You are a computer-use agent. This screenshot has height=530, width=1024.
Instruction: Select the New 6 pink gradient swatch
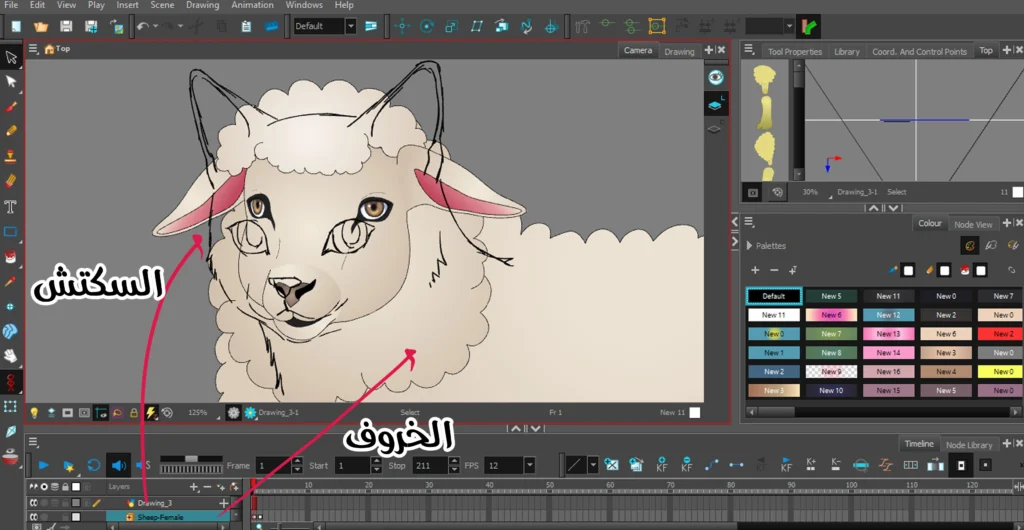point(831,315)
